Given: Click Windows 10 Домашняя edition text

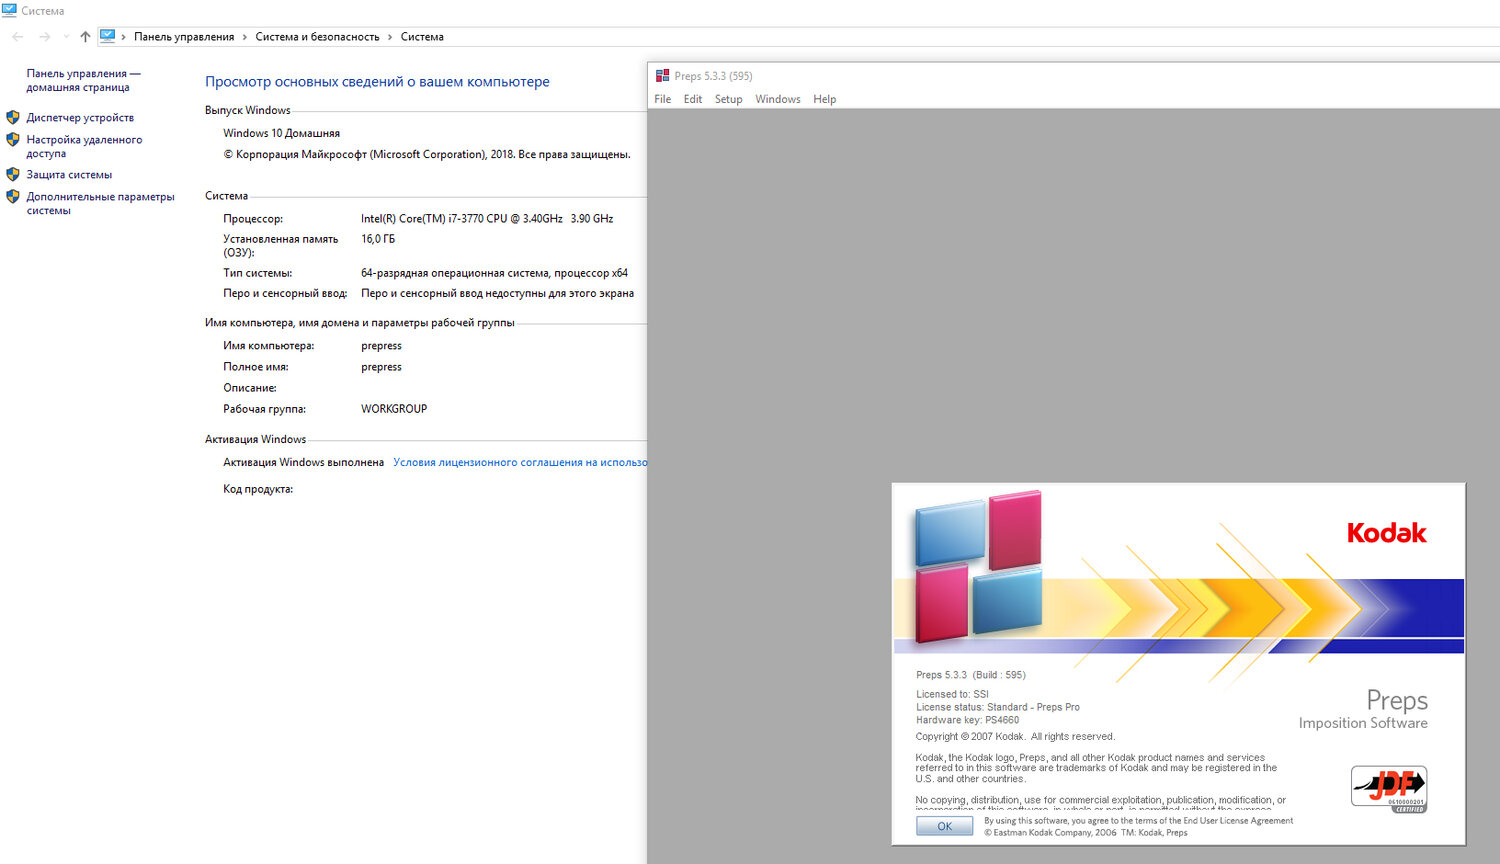Looking at the screenshot, I should (281, 133).
